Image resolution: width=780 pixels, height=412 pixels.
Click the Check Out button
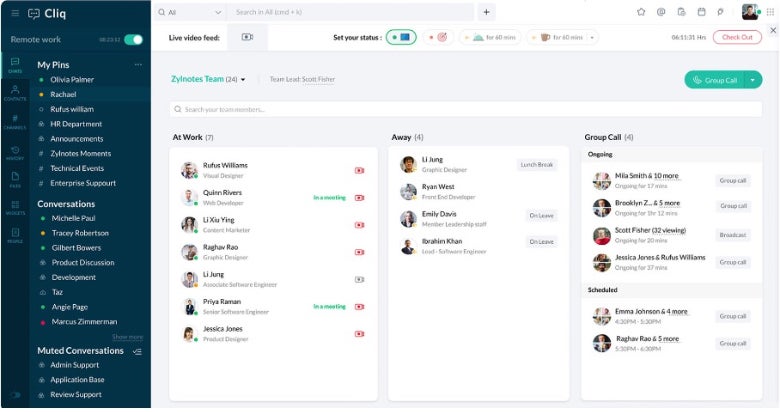click(x=736, y=37)
